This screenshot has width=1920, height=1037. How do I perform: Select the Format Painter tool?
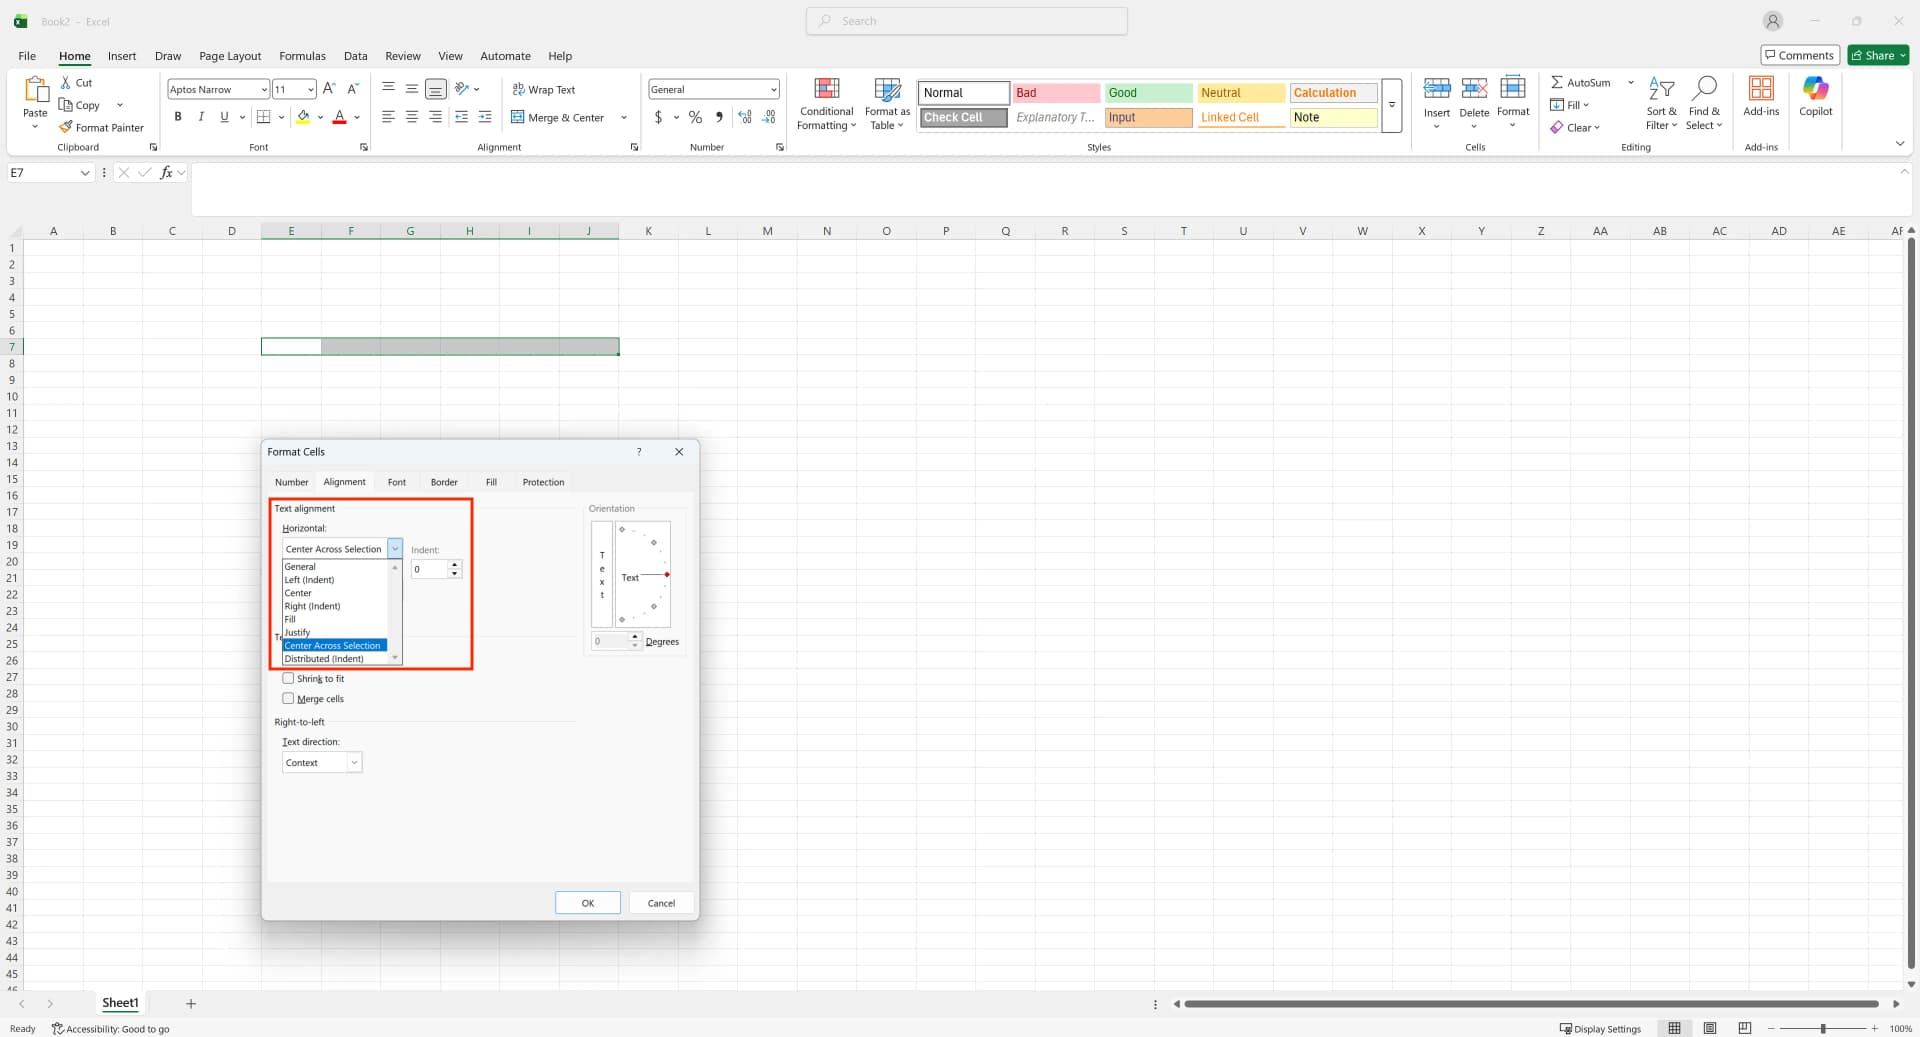(101, 127)
